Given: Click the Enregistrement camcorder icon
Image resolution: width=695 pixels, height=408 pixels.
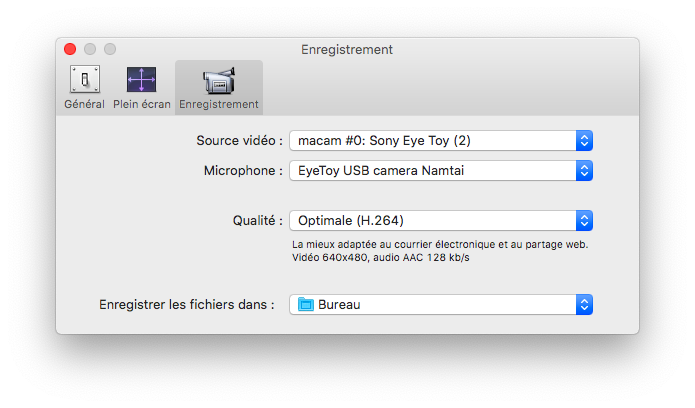Looking at the screenshot, I should coord(218,80).
